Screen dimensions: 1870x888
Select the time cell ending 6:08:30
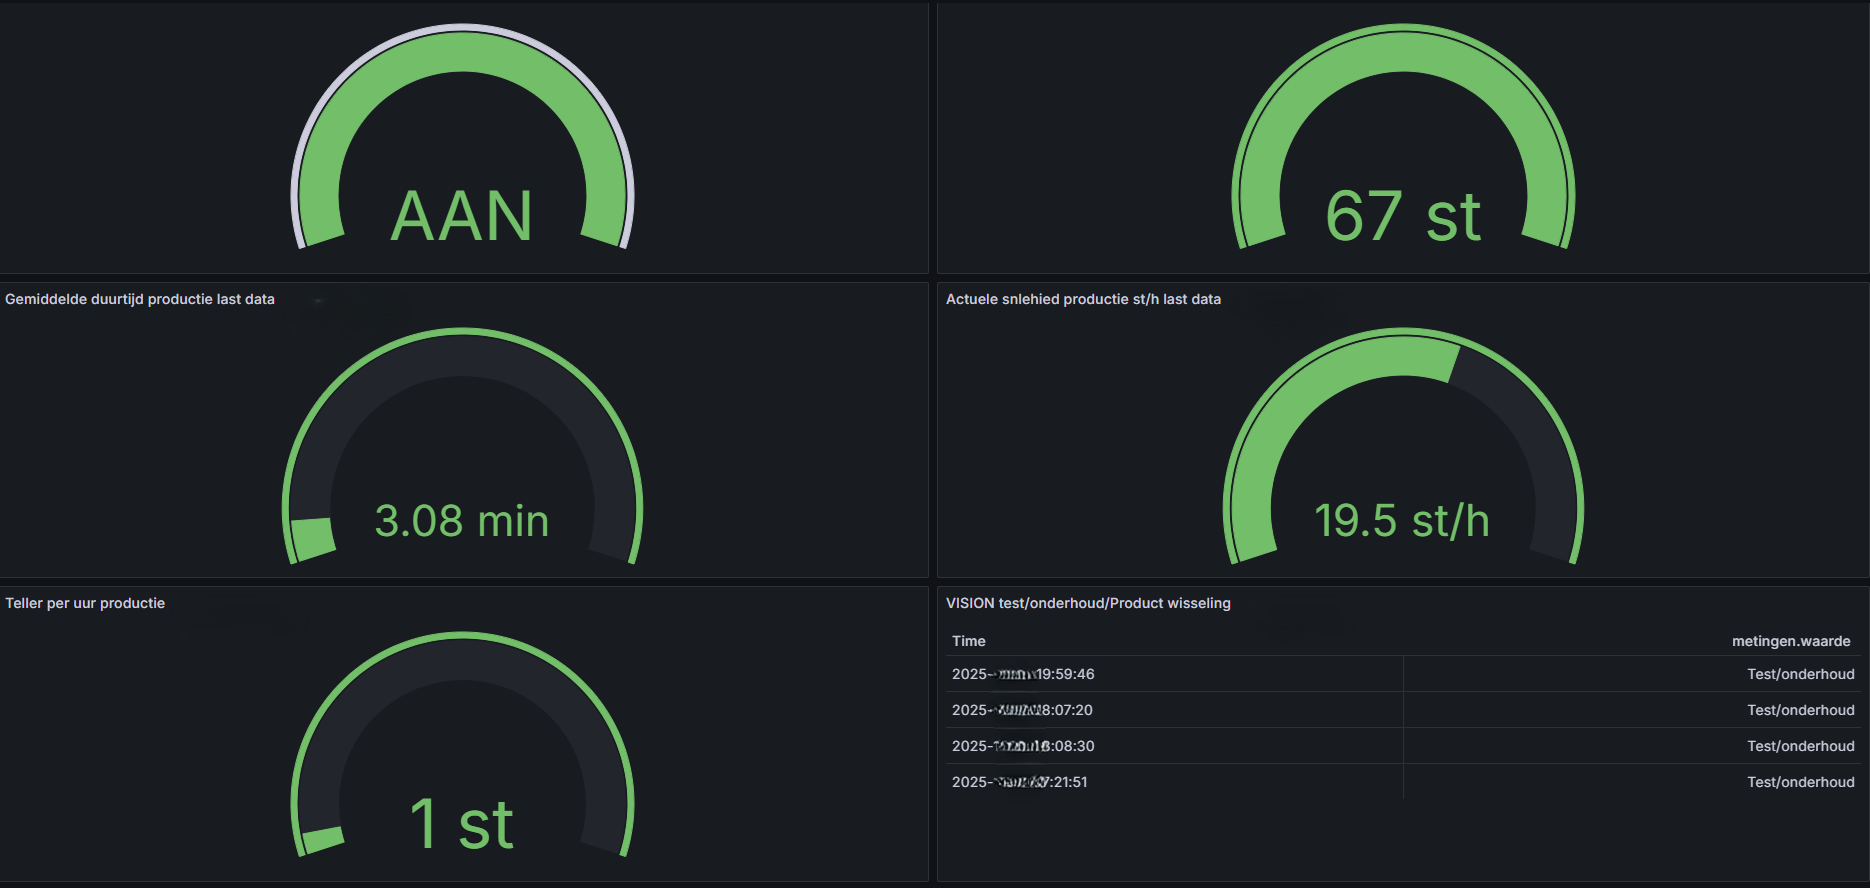pyautogui.click(x=1023, y=746)
